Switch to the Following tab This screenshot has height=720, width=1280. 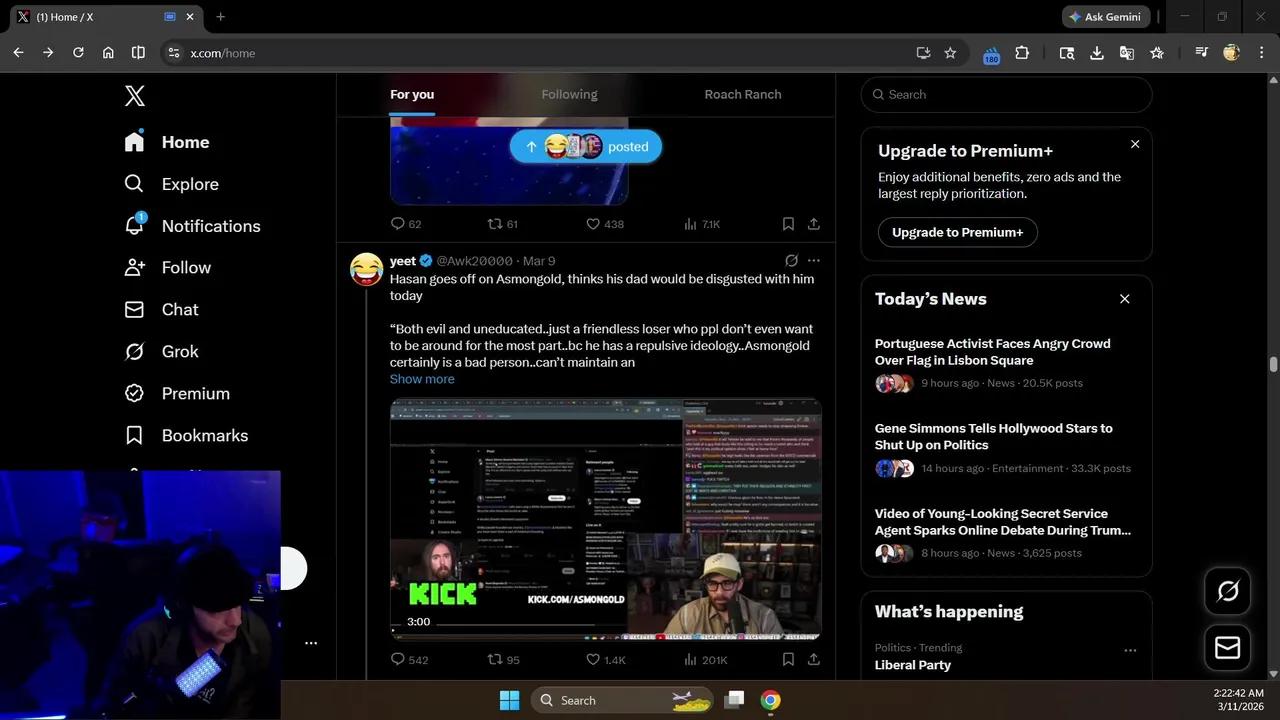point(569,95)
